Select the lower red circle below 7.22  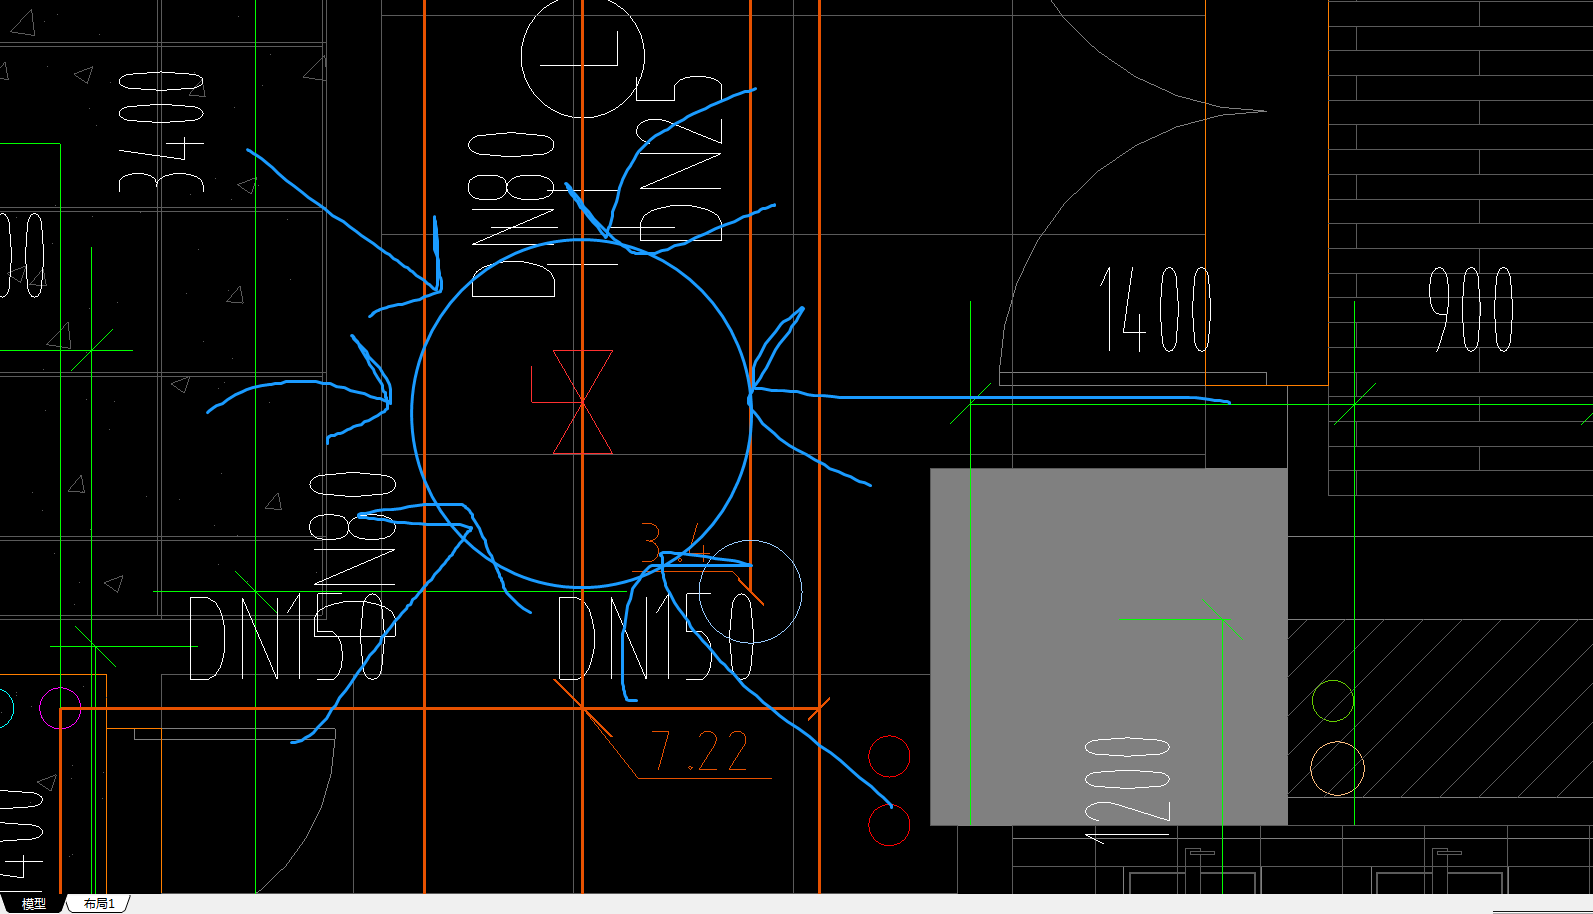pyautogui.click(x=889, y=825)
